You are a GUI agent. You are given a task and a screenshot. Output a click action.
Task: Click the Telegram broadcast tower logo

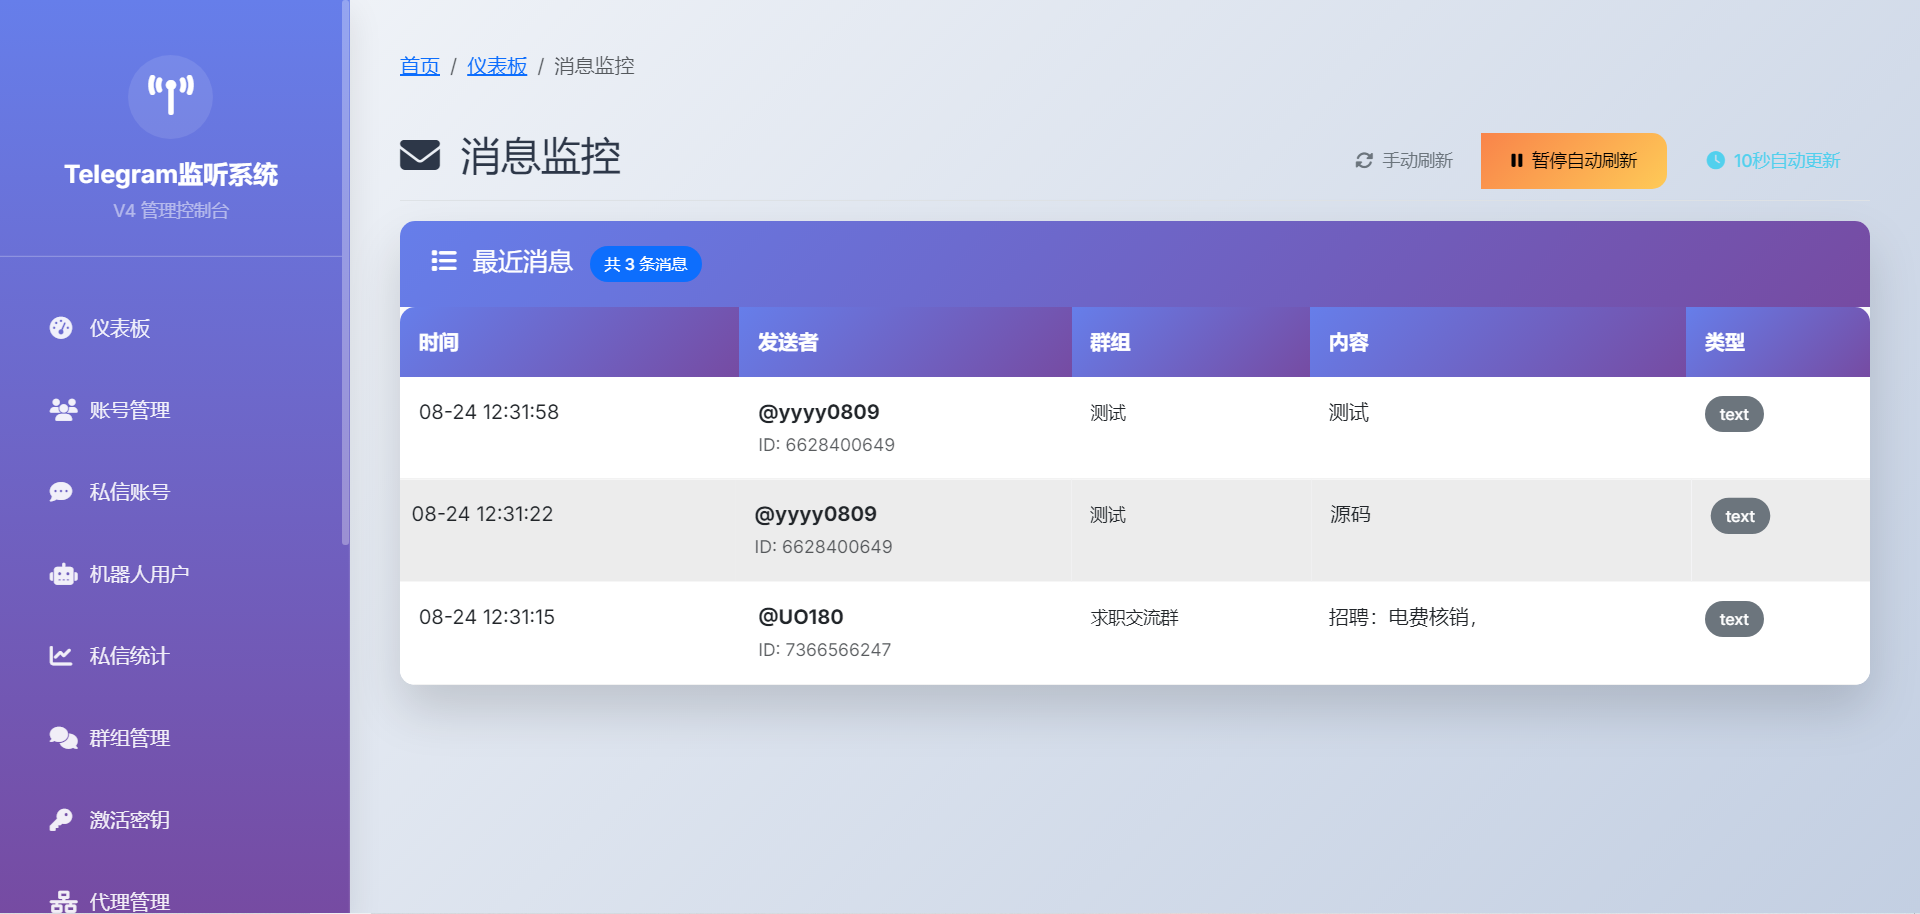(x=170, y=97)
